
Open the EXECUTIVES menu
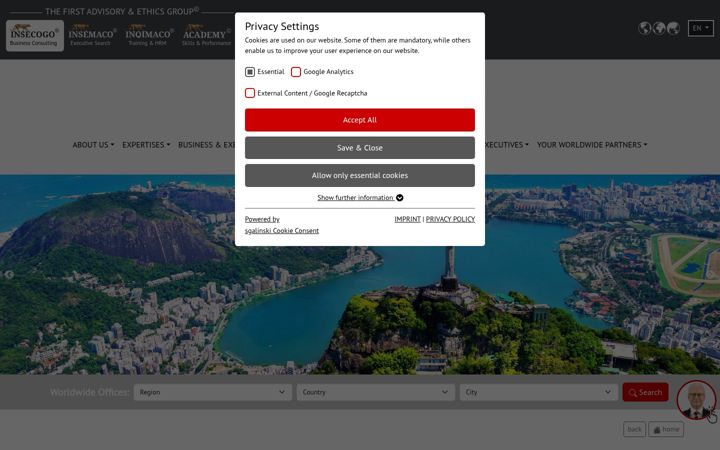(506, 145)
